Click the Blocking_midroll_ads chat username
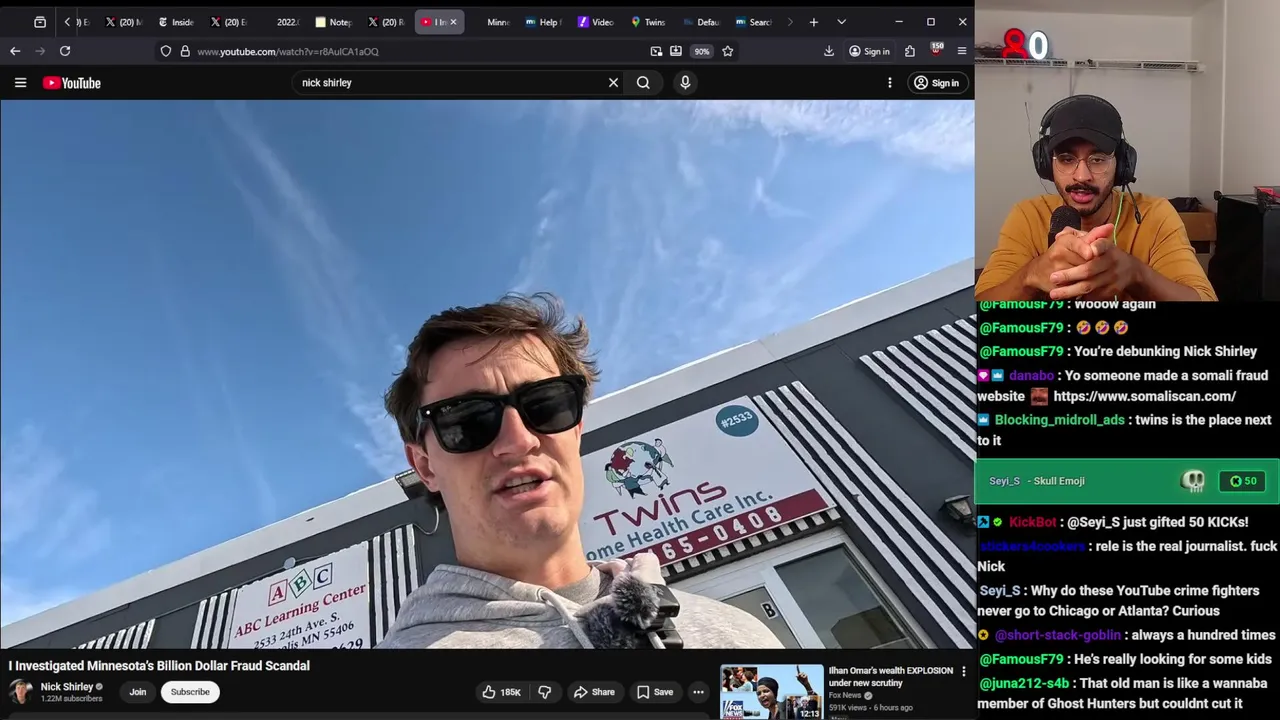 (1060, 420)
